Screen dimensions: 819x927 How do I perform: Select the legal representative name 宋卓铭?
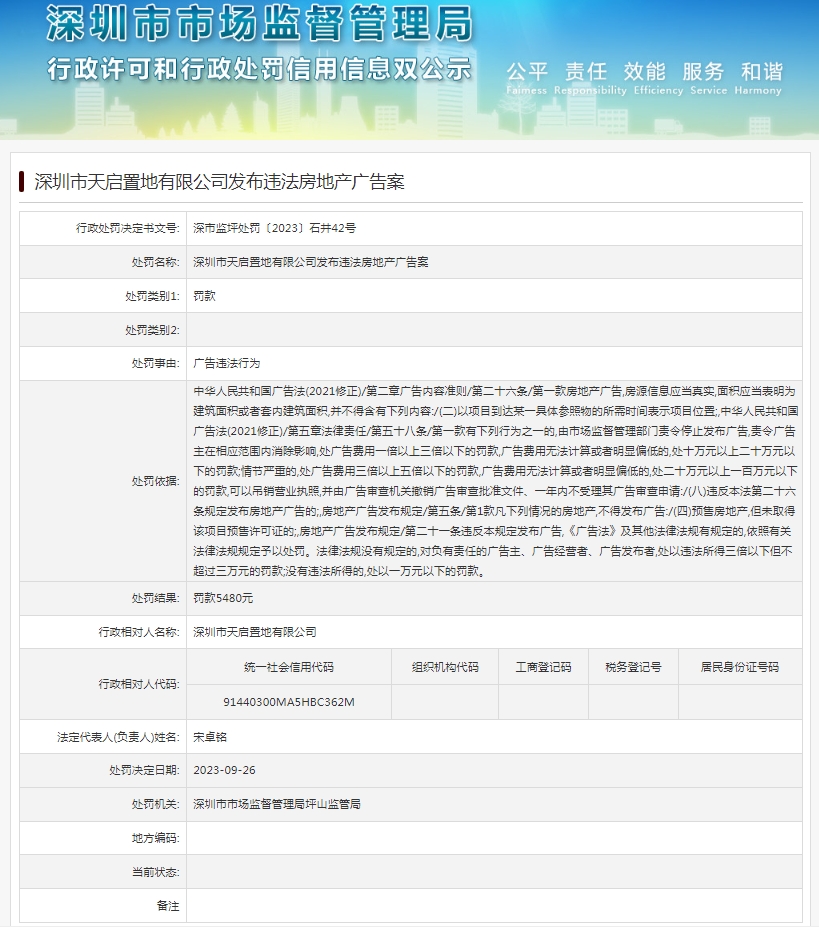pyautogui.click(x=210, y=737)
